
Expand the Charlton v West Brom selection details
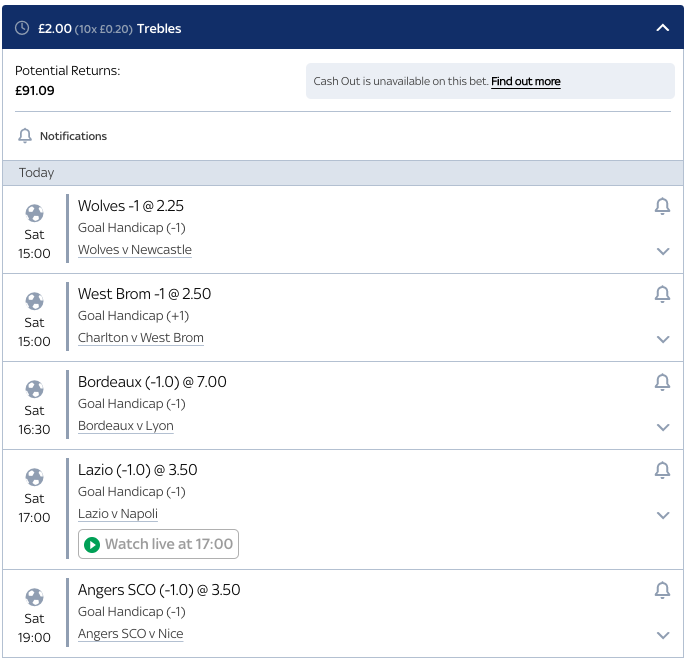pos(663,339)
